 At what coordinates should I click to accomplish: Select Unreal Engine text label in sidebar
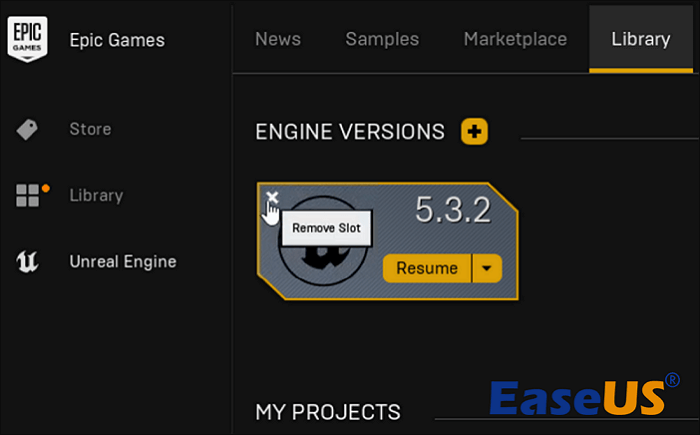(122, 262)
